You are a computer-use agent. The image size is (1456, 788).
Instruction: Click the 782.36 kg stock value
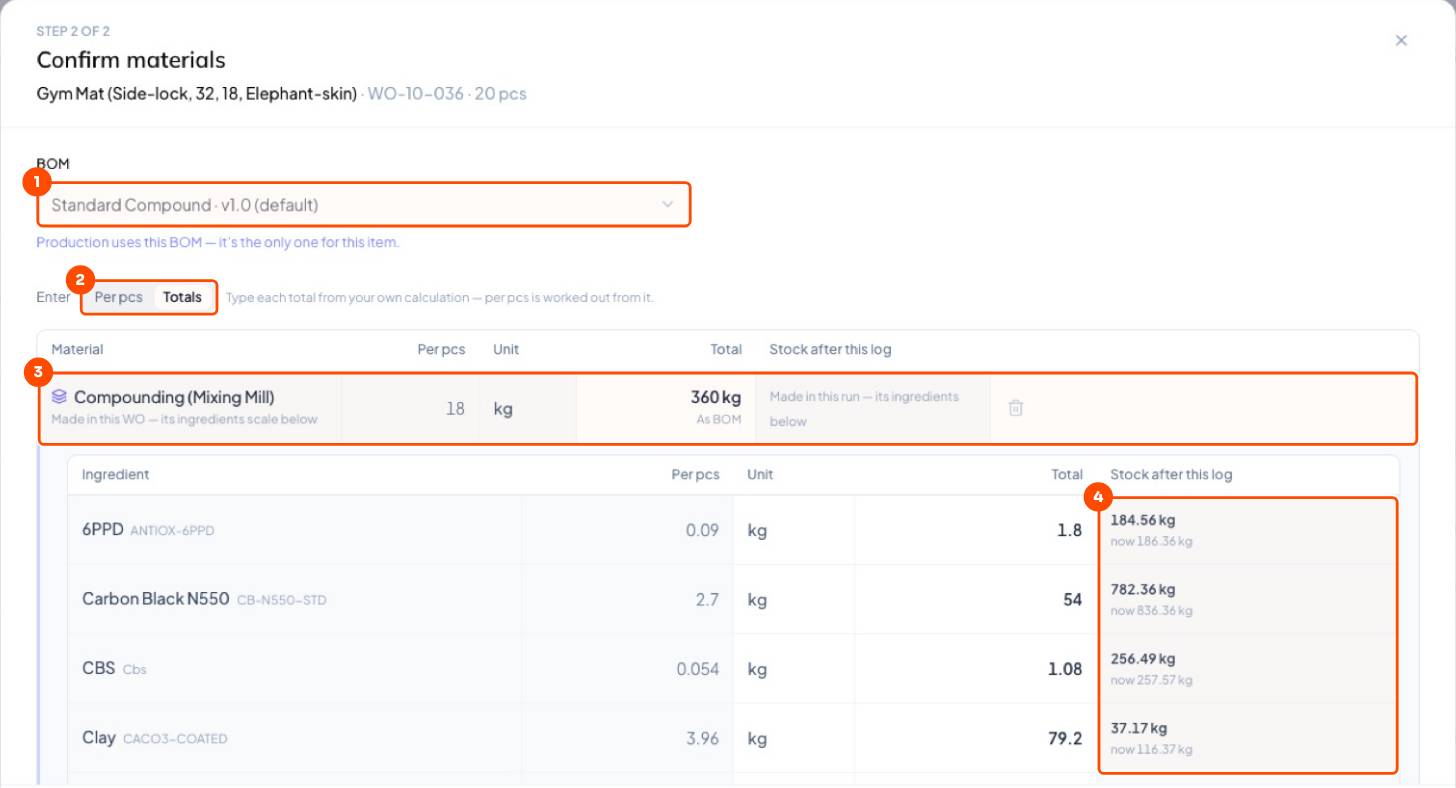(x=1142, y=589)
